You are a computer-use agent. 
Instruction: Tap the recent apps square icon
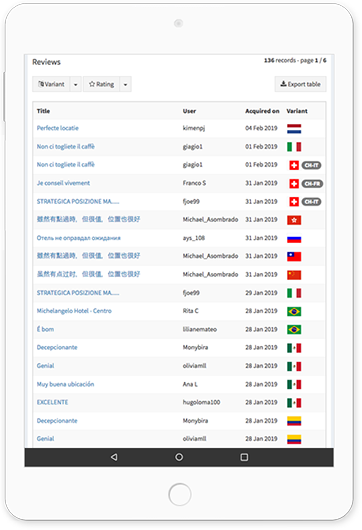click(244, 457)
